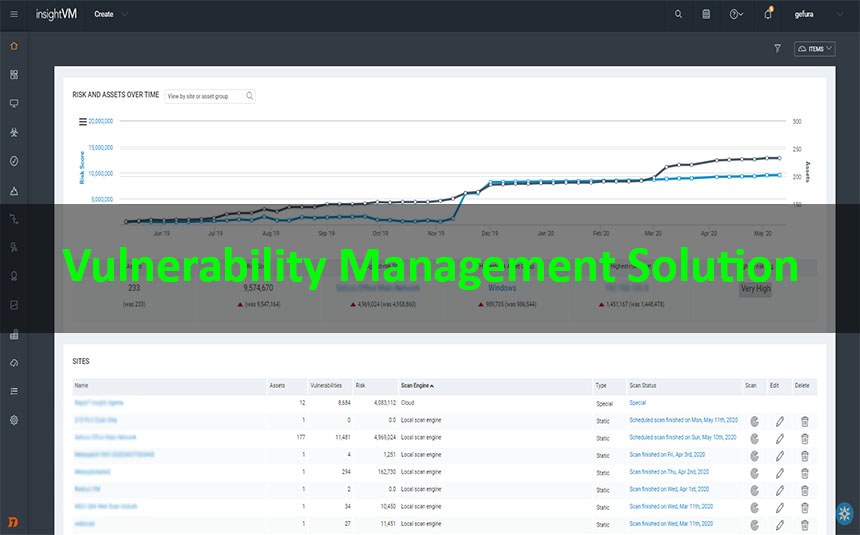The image size is (860, 535).
Task: Delete the site scanned Apr 3rd 2020
Action: pos(805,456)
